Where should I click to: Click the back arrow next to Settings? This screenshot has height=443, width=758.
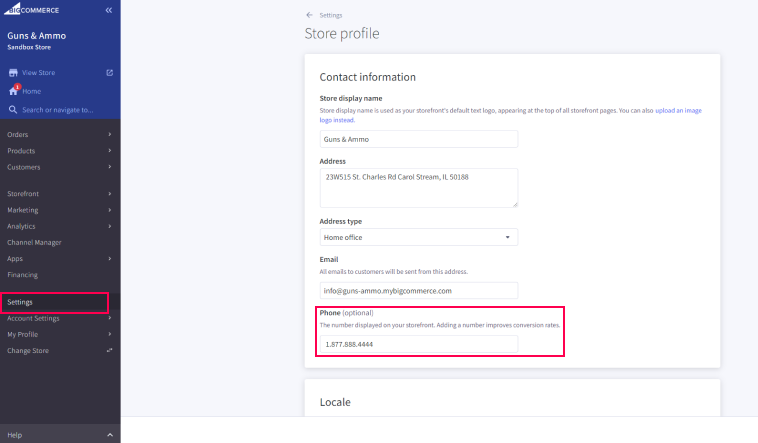309,15
